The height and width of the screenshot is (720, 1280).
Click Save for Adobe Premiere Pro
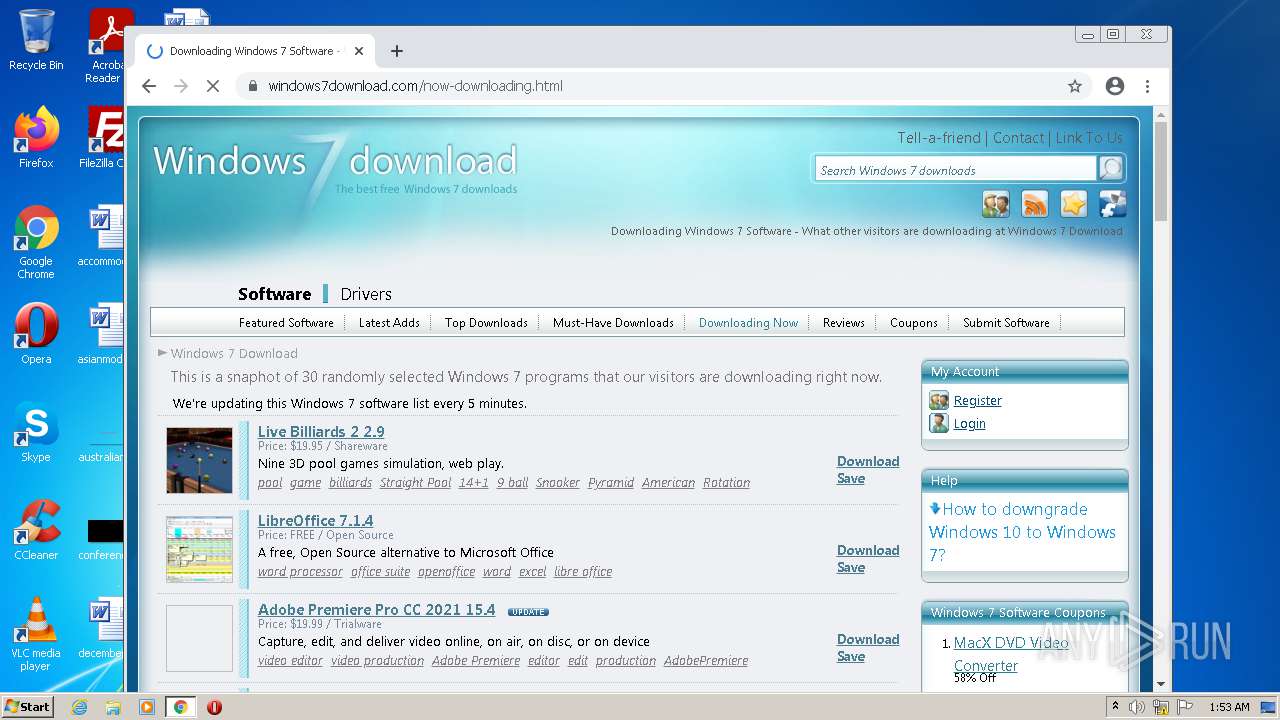tap(851, 657)
